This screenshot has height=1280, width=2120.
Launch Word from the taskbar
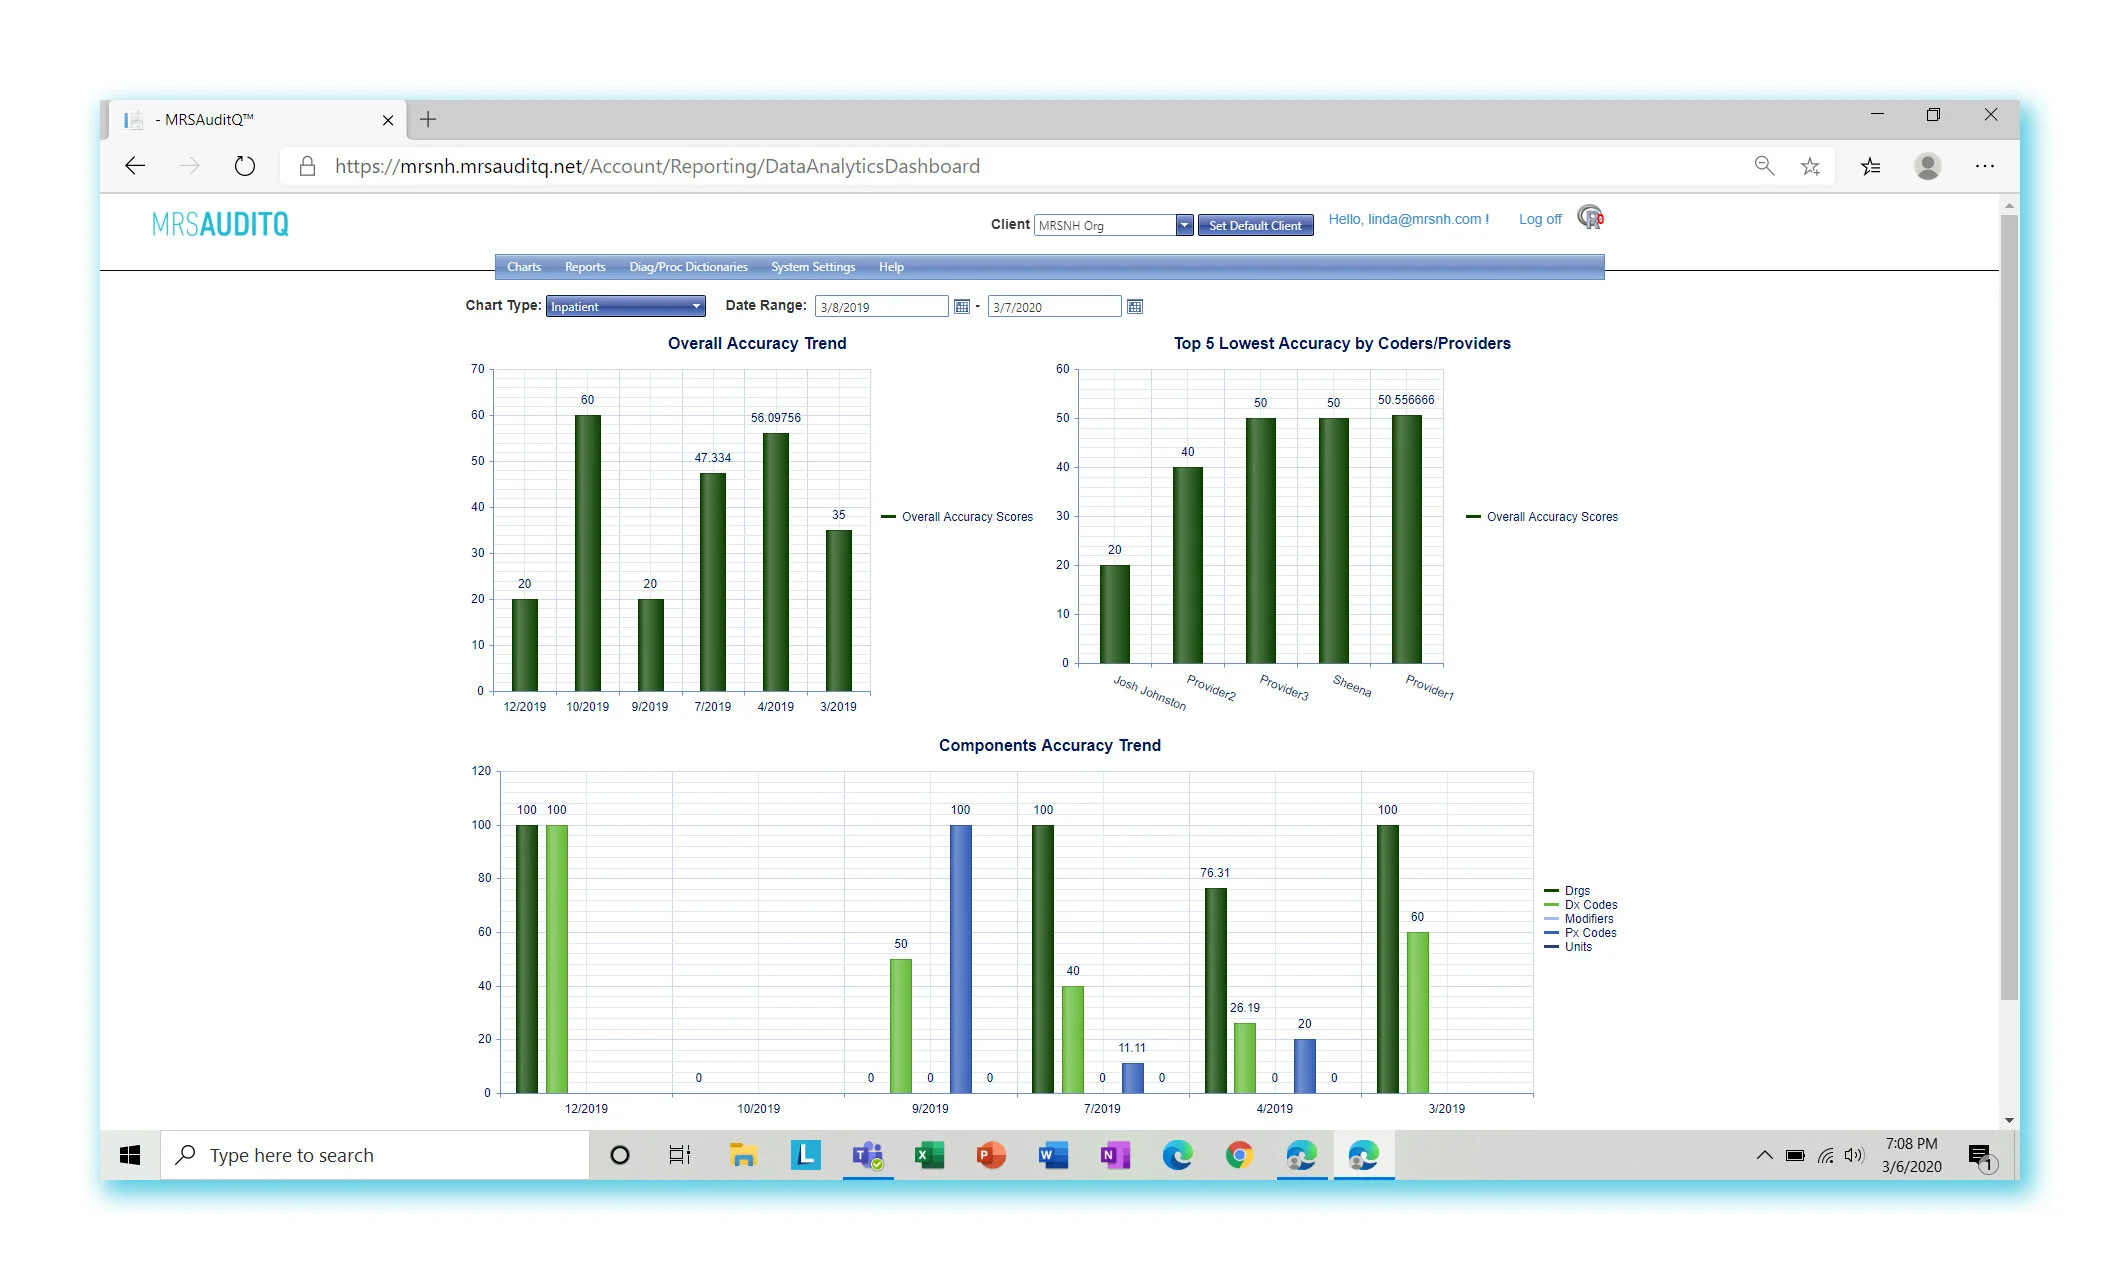coord(1053,1155)
